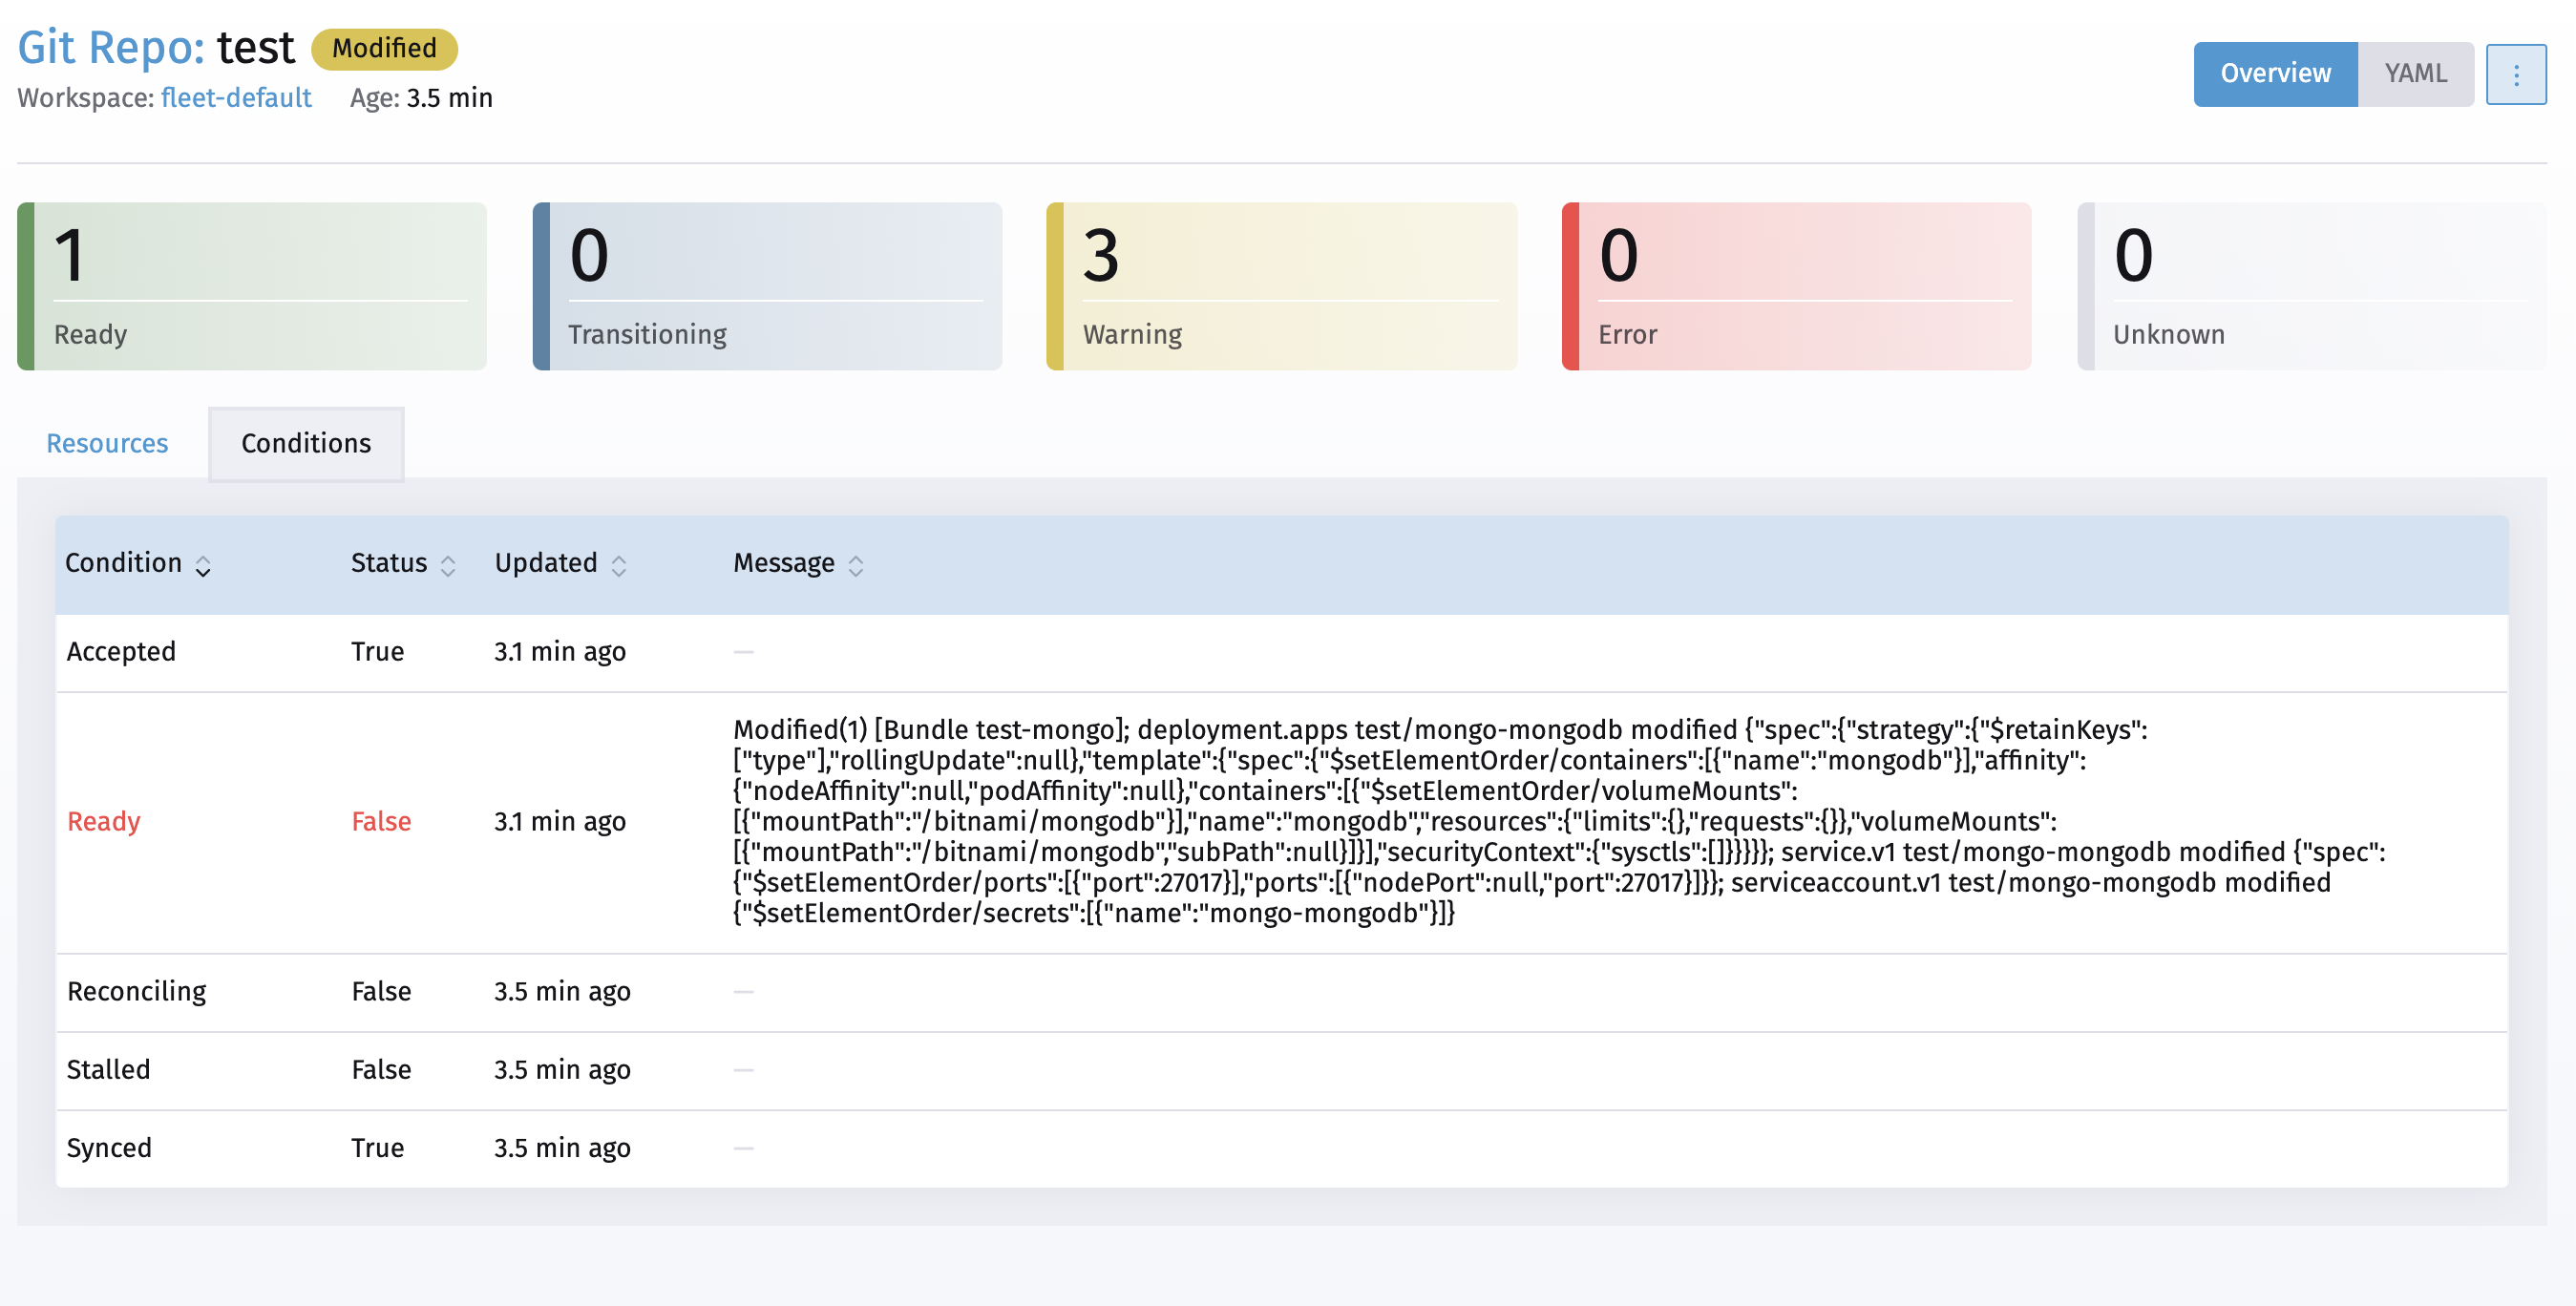Viewport: 2576px width, 1306px height.
Task: Open the three-dot actions menu
Action: point(2517,74)
